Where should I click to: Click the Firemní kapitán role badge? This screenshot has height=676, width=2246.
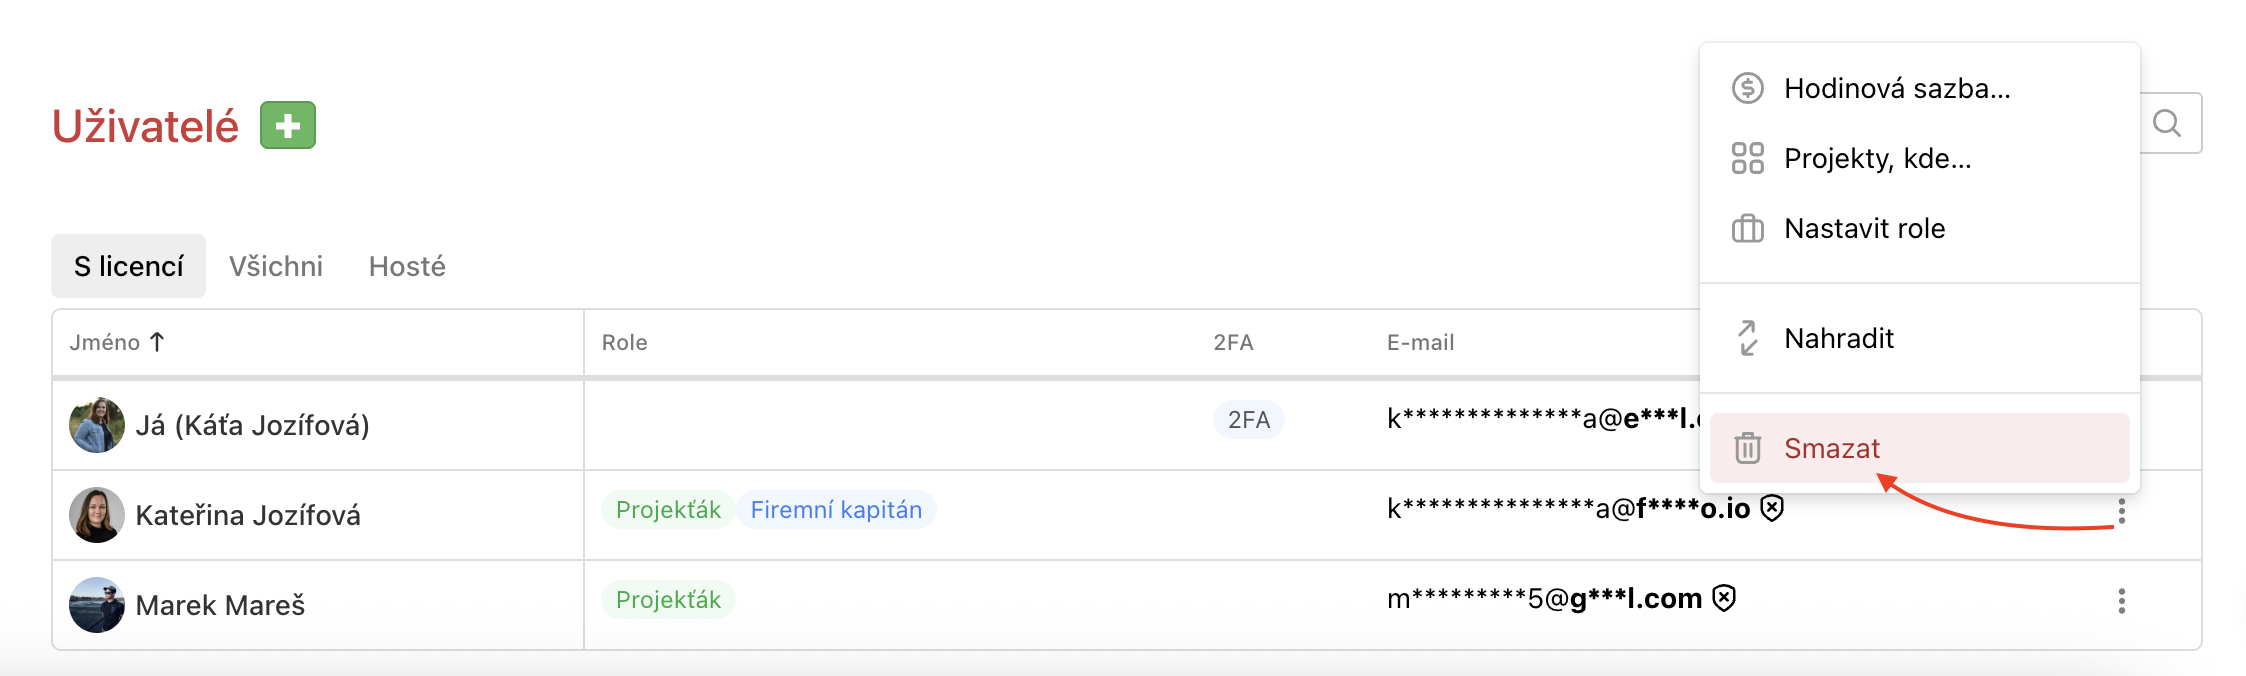coord(837,510)
